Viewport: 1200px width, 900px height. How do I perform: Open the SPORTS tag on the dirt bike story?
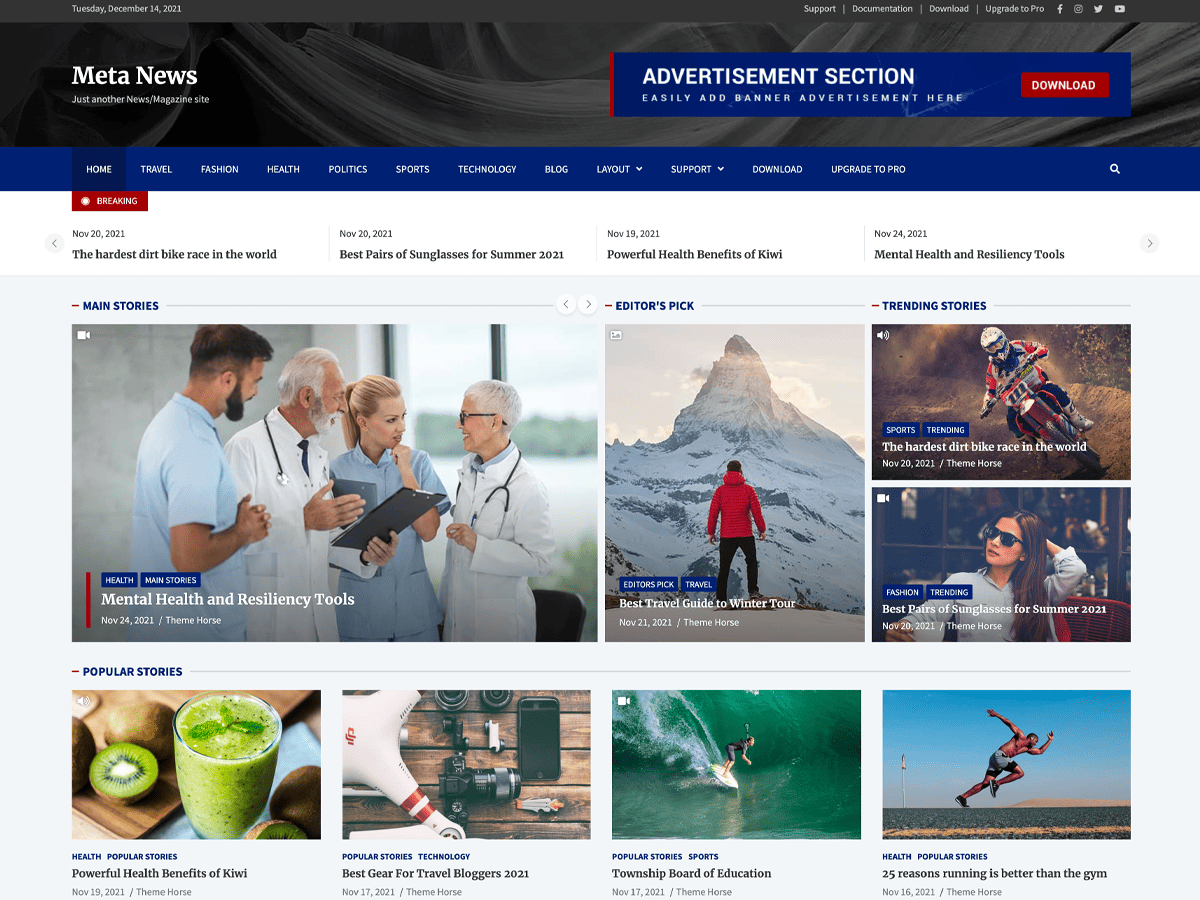tap(900, 429)
